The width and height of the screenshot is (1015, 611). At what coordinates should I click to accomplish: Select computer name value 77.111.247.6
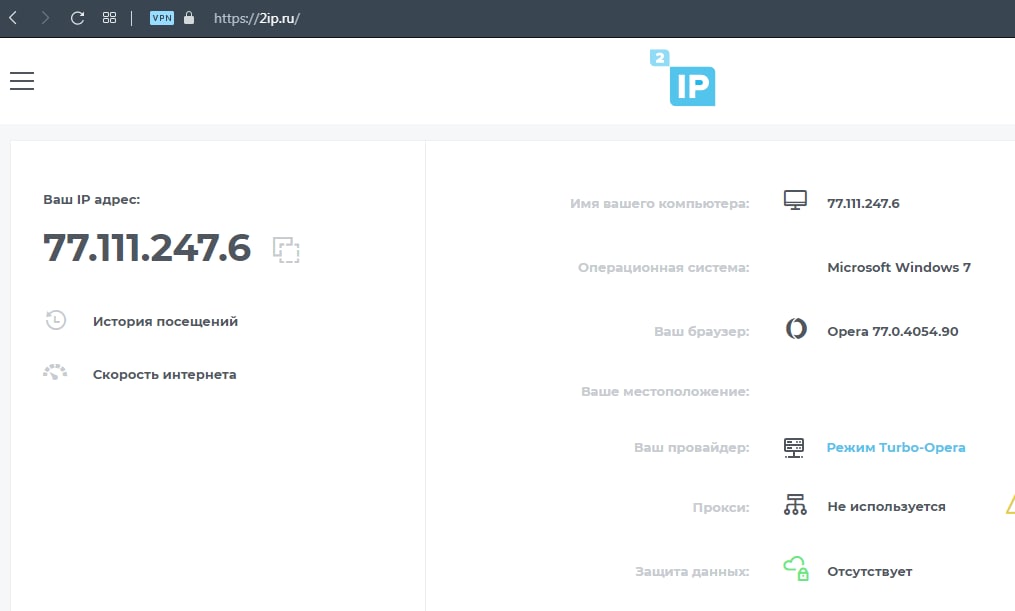[x=864, y=203]
